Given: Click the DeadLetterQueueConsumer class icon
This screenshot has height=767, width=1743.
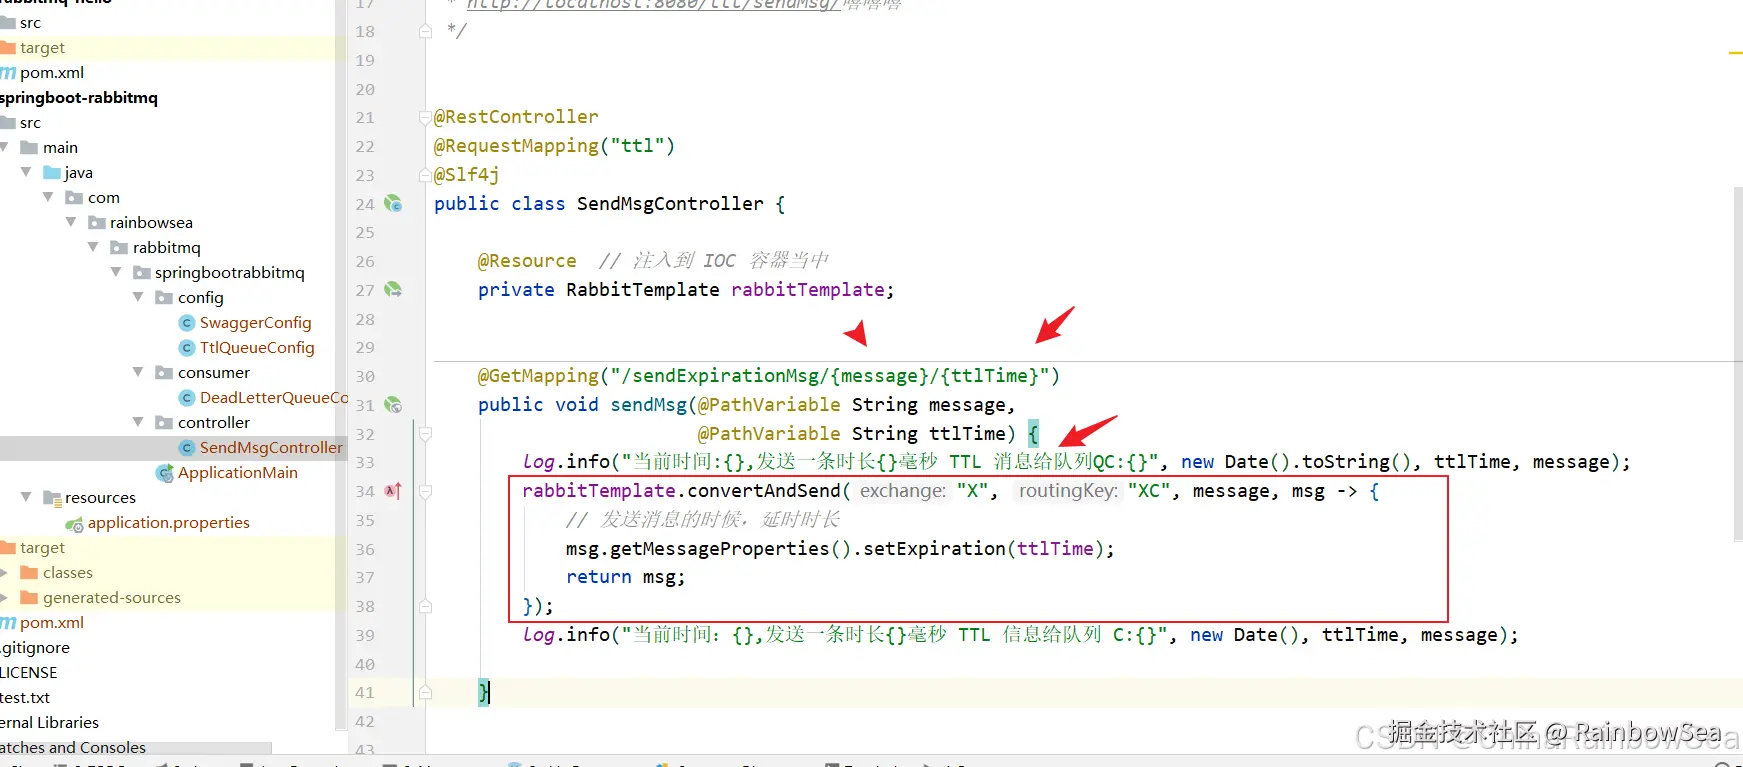Looking at the screenshot, I should point(186,398).
